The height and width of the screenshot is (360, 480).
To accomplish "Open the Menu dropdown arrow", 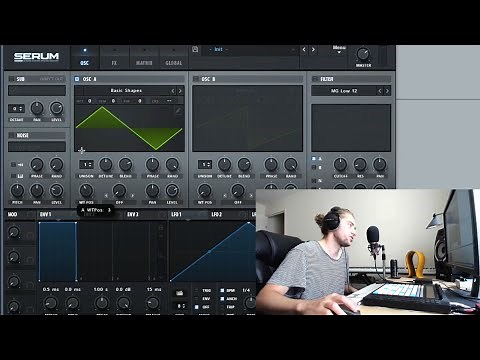I will [339, 52].
